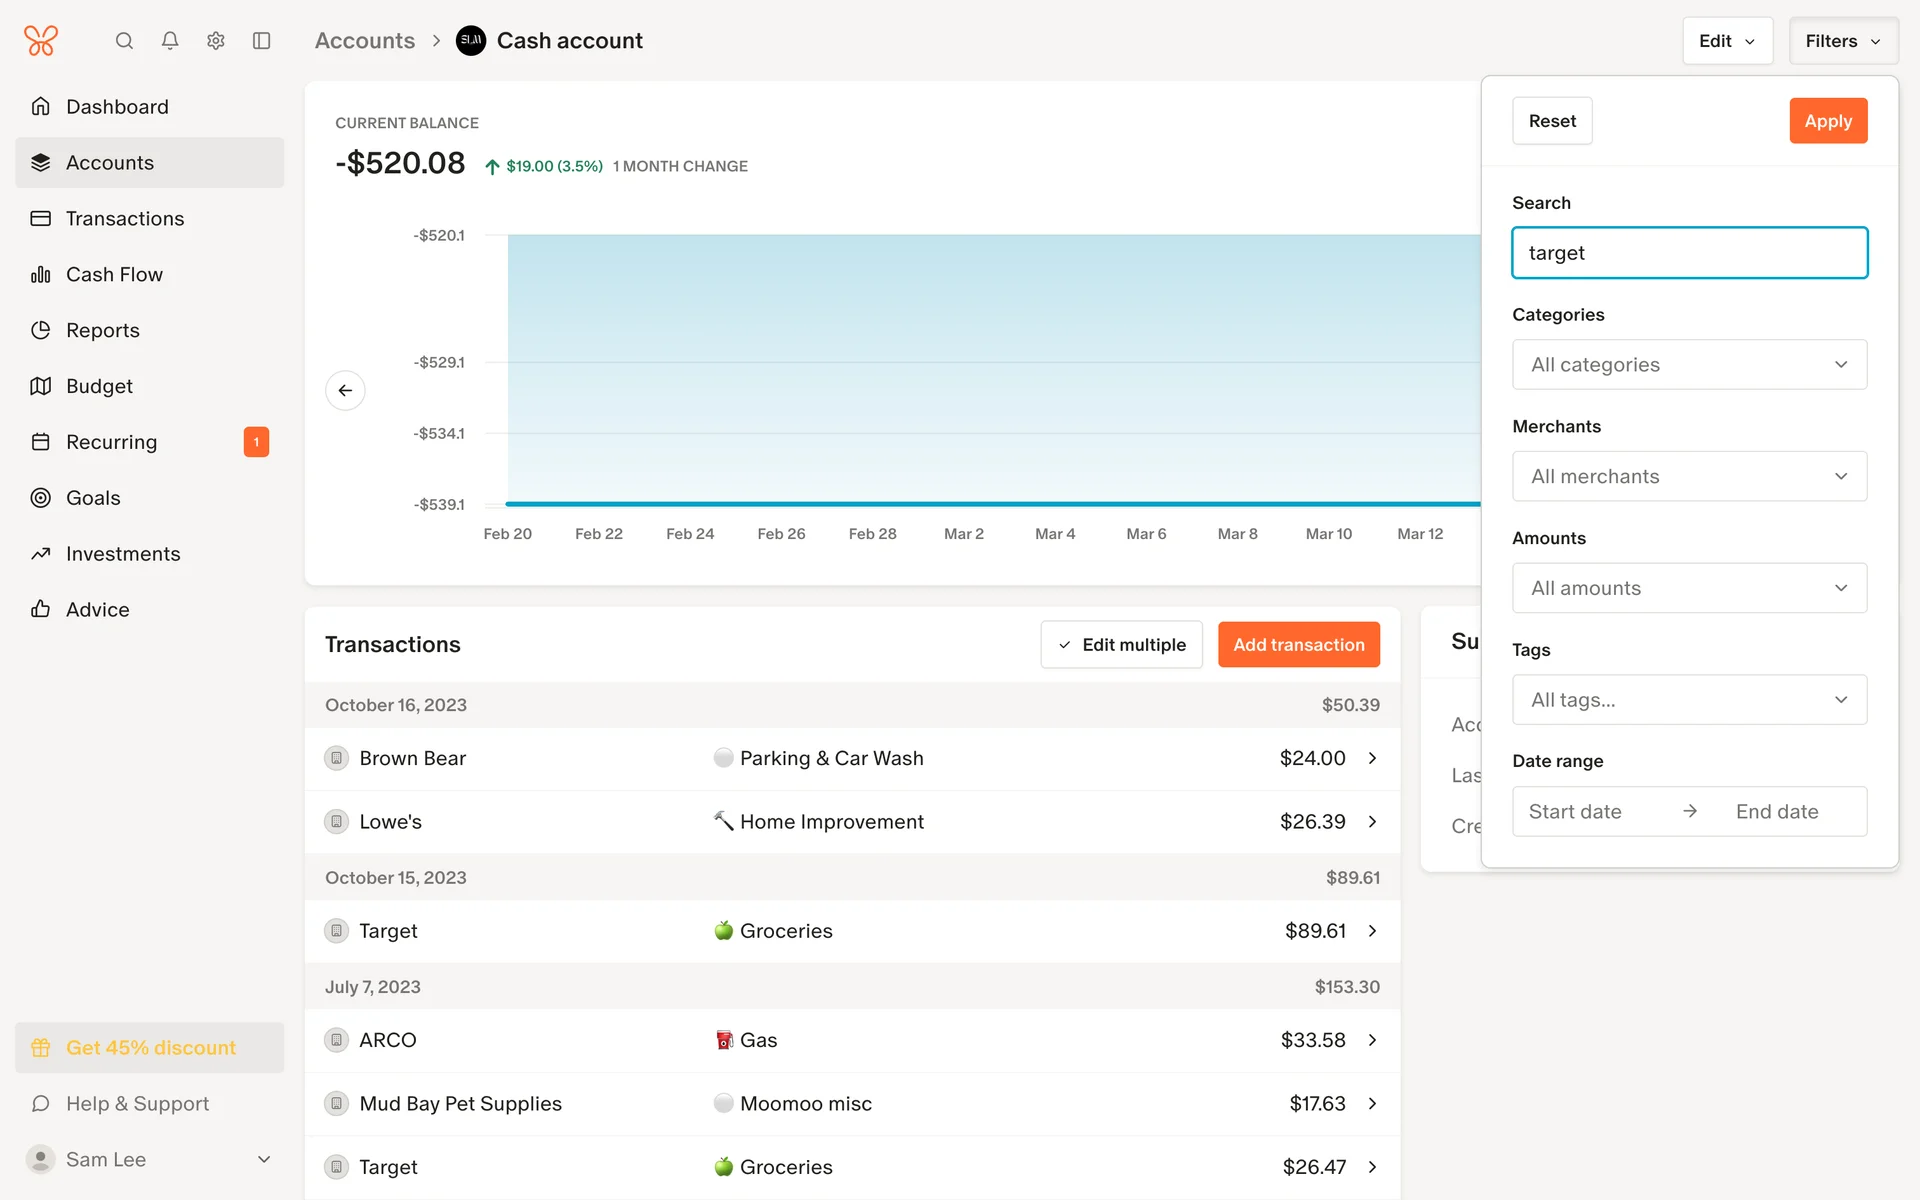This screenshot has width=1920, height=1200.
Task: Click the Brown Bear merchant icon
Action: tap(337, 758)
